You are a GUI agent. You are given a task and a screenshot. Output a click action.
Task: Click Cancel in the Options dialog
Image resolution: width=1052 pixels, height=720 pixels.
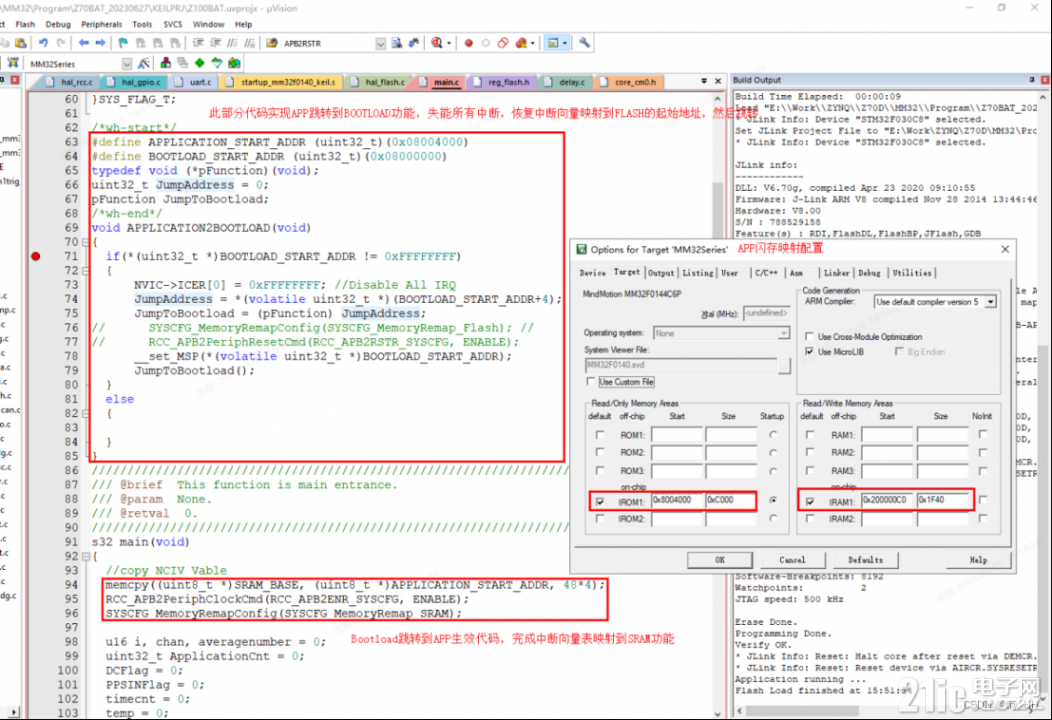792,560
